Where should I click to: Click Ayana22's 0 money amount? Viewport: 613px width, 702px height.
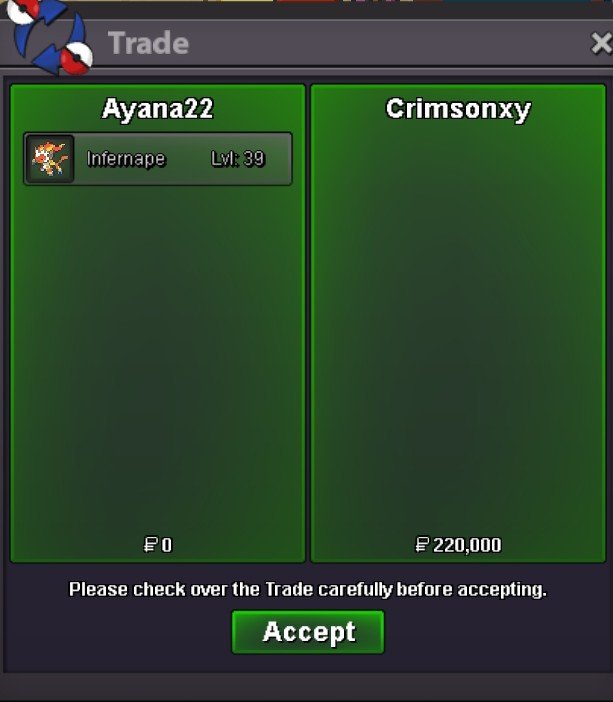167,545
